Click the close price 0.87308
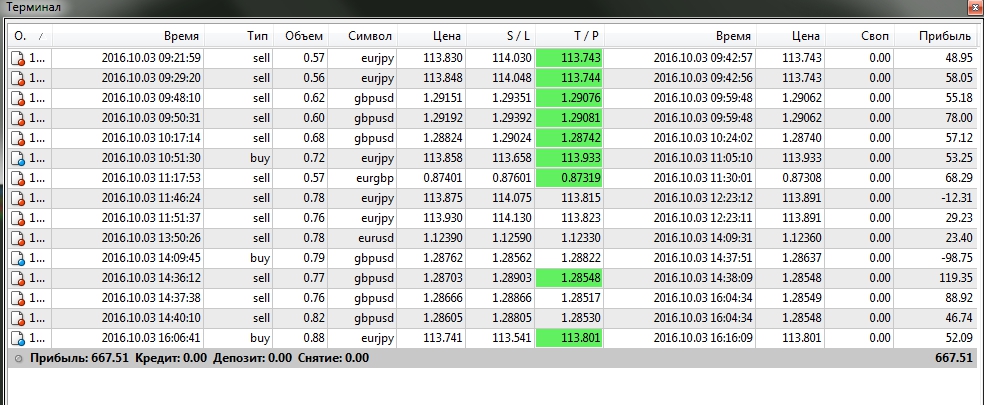Image resolution: width=984 pixels, height=405 pixels. coord(801,178)
